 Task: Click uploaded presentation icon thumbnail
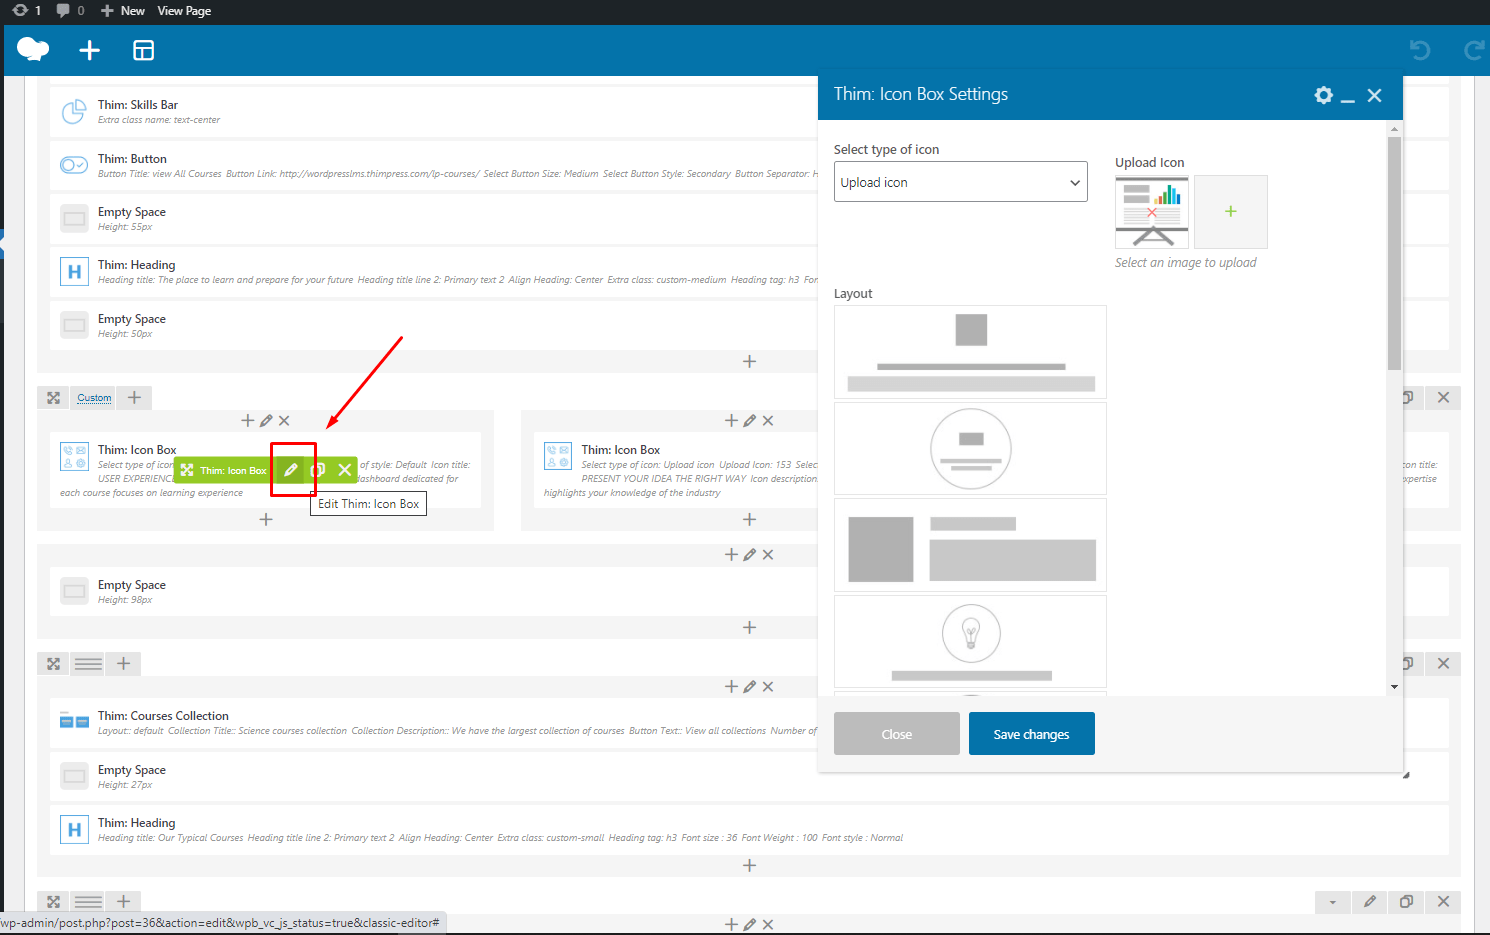pyautogui.click(x=1152, y=212)
